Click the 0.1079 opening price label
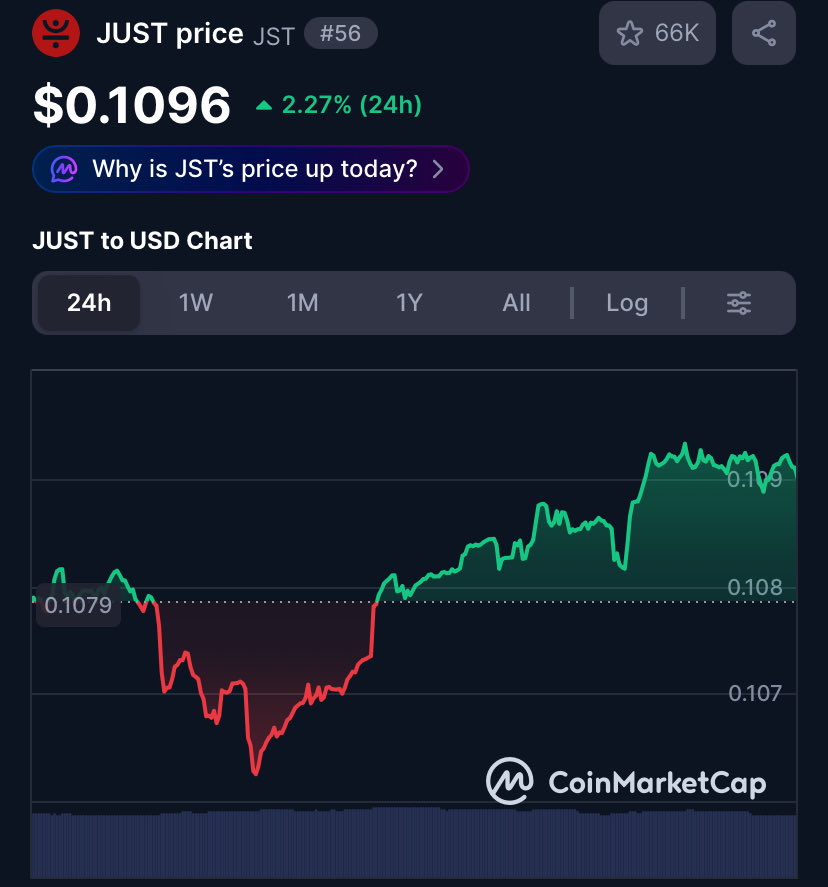The height and width of the screenshot is (887, 828). click(78, 605)
